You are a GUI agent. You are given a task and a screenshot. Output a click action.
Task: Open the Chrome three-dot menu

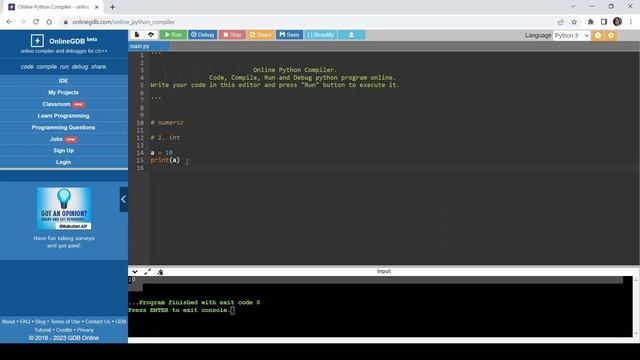pos(631,22)
